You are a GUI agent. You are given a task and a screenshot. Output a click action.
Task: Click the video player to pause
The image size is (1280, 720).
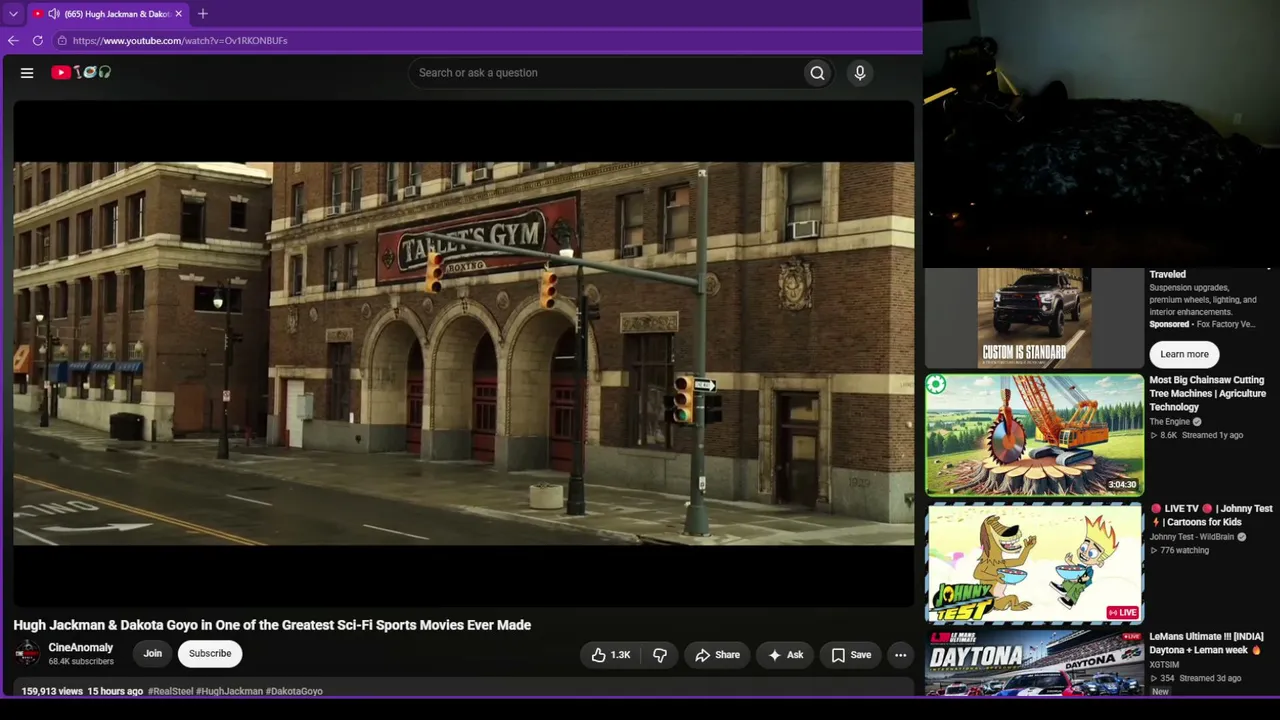[x=463, y=354]
